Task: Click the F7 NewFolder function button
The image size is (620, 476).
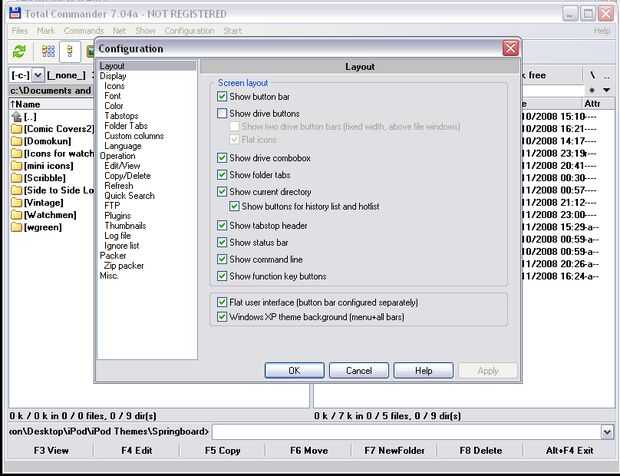Action: [x=394, y=450]
